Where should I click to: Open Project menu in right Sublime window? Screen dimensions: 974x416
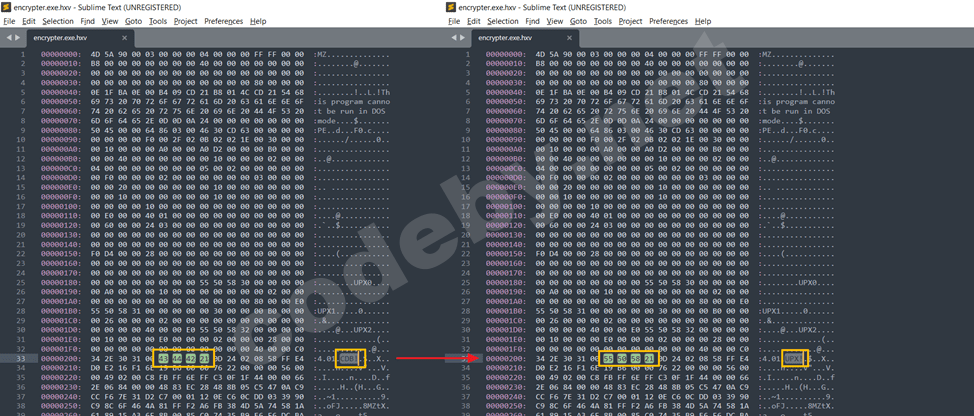click(630, 21)
